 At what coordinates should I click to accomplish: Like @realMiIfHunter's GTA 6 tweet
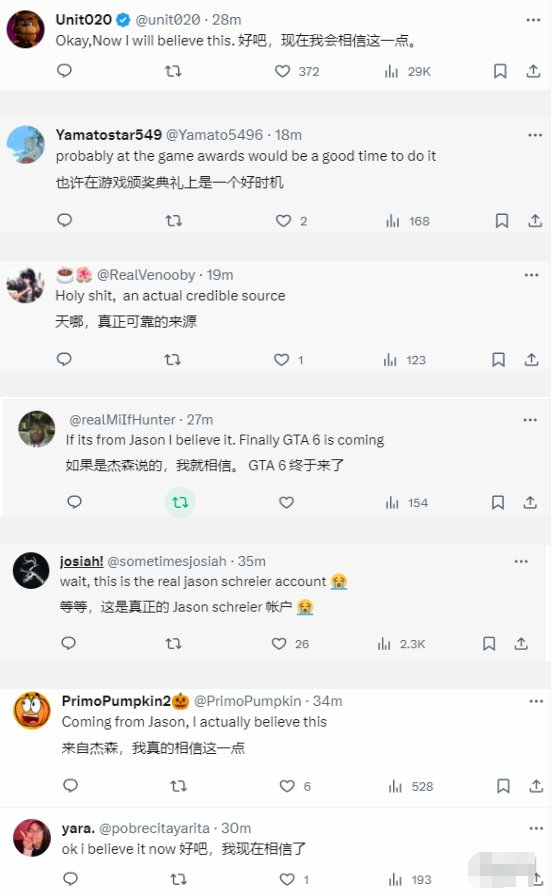(x=286, y=502)
